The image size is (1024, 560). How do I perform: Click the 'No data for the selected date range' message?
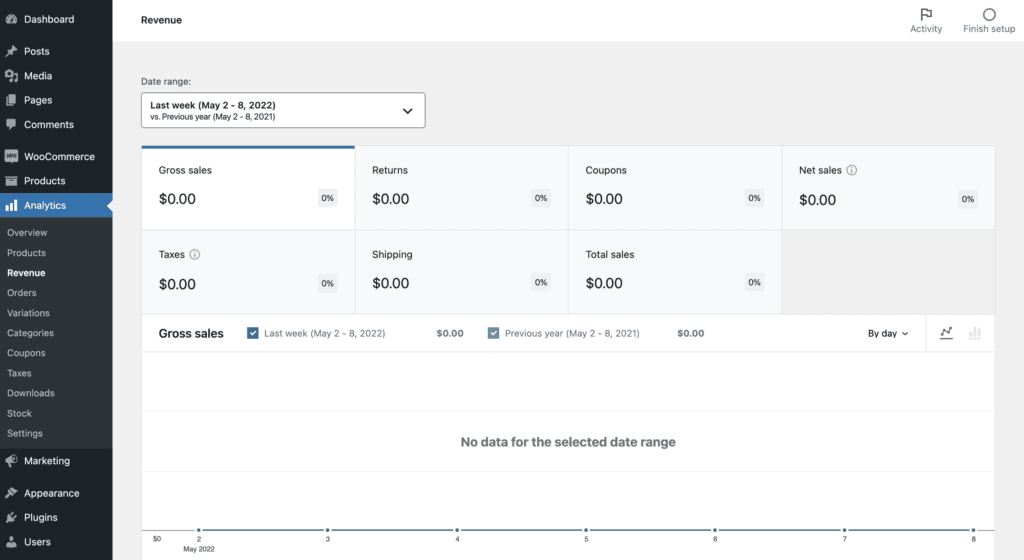[568, 442]
